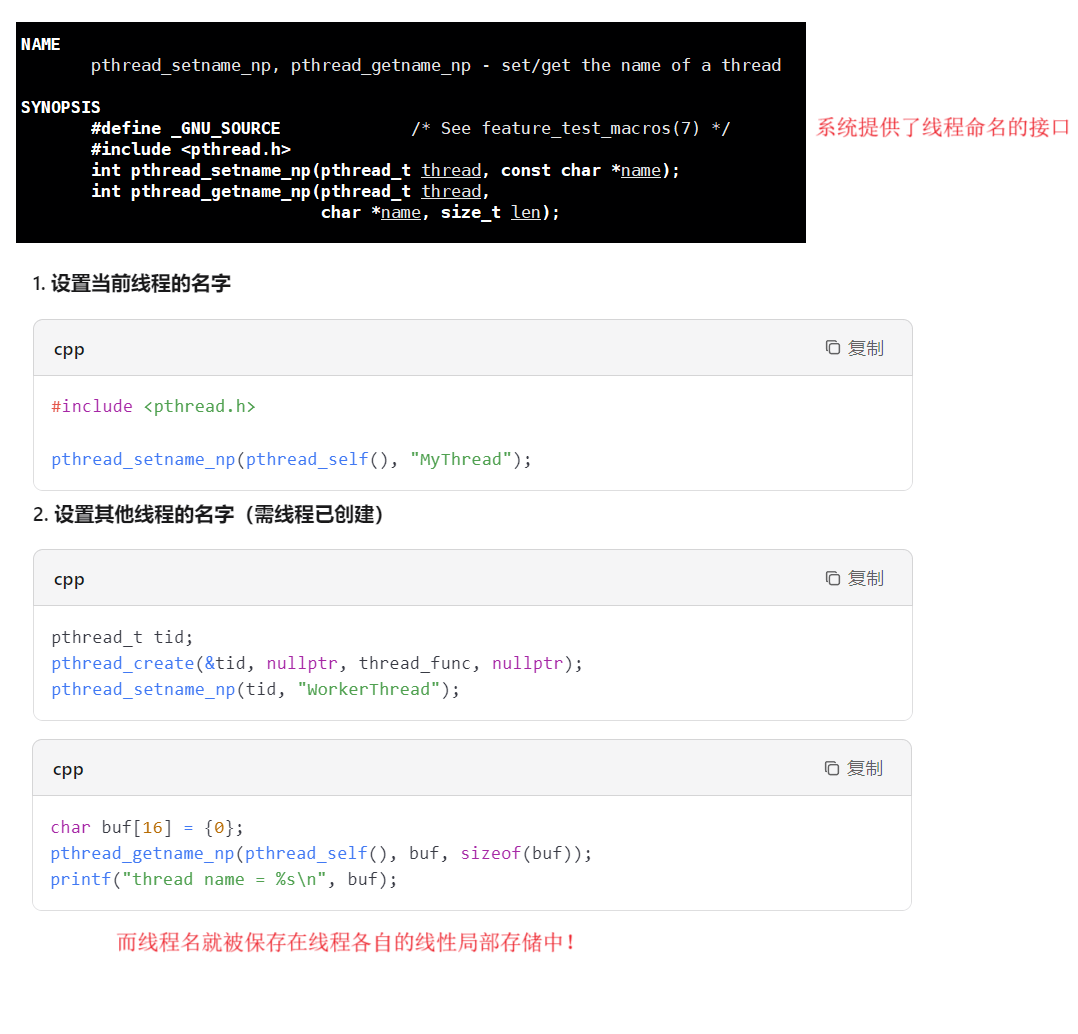1078x1034 pixels.
Task: Click the underlined 'name' before size_t
Action: [x=401, y=212]
